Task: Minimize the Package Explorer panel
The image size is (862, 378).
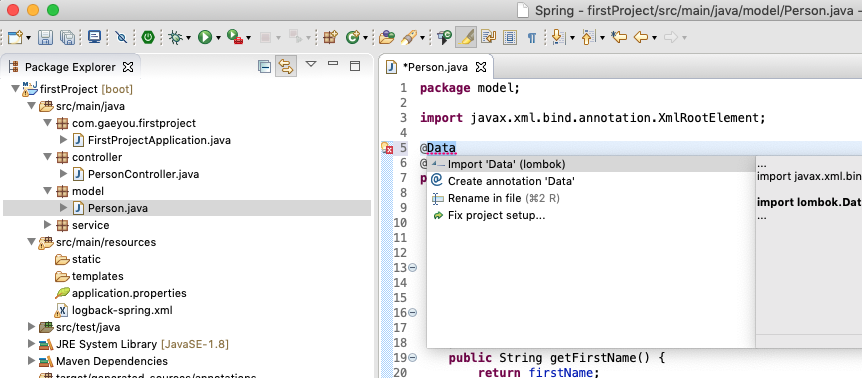Action: pyautogui.click(x=333, y=64)
